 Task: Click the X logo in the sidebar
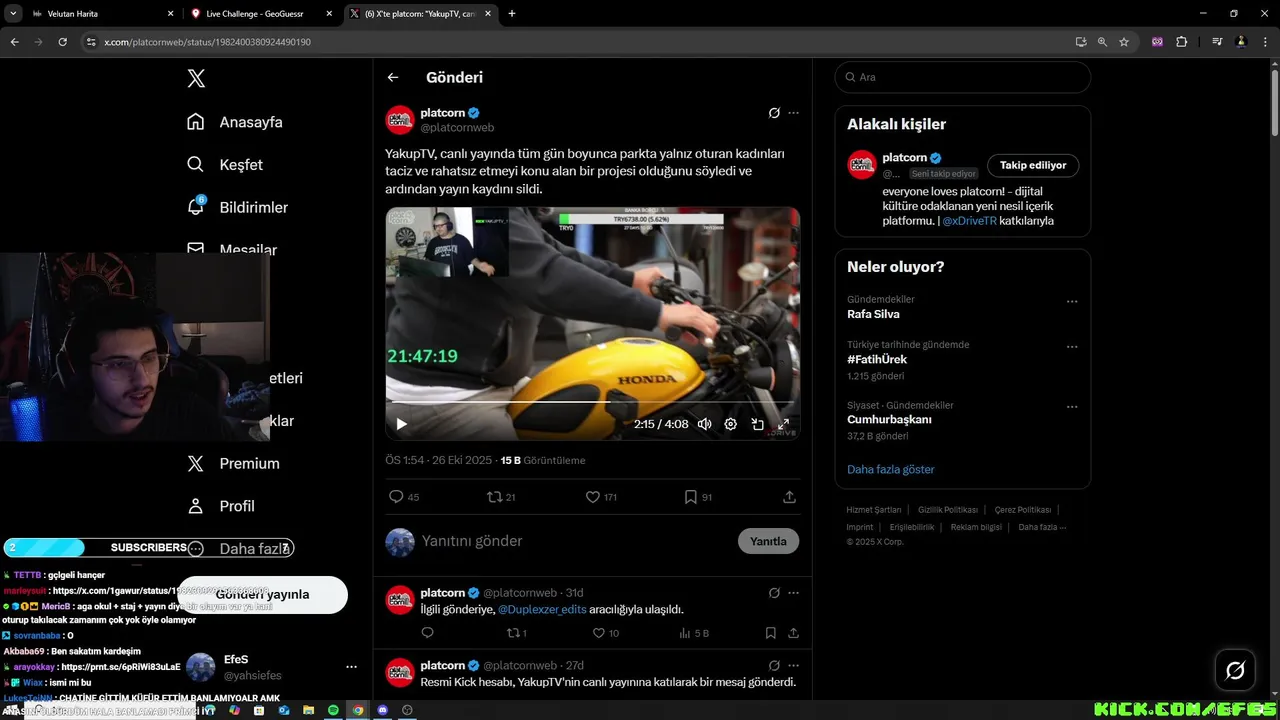[x=196, y=79]
